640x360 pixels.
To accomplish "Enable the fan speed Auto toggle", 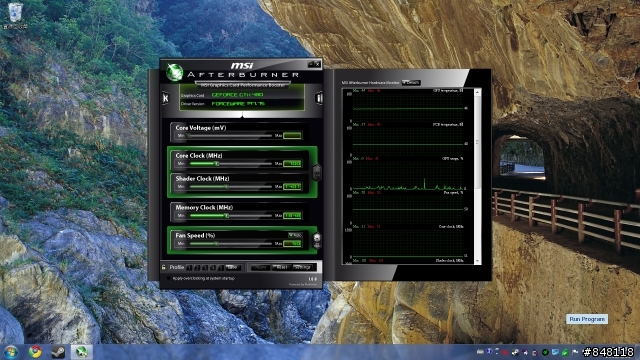I will [x=295, y=235].
